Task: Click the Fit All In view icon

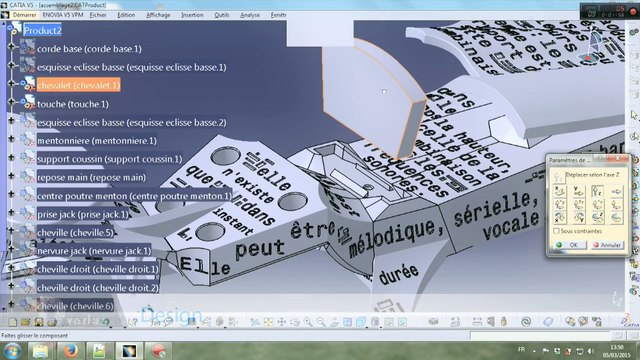Action: pos(268,322)
